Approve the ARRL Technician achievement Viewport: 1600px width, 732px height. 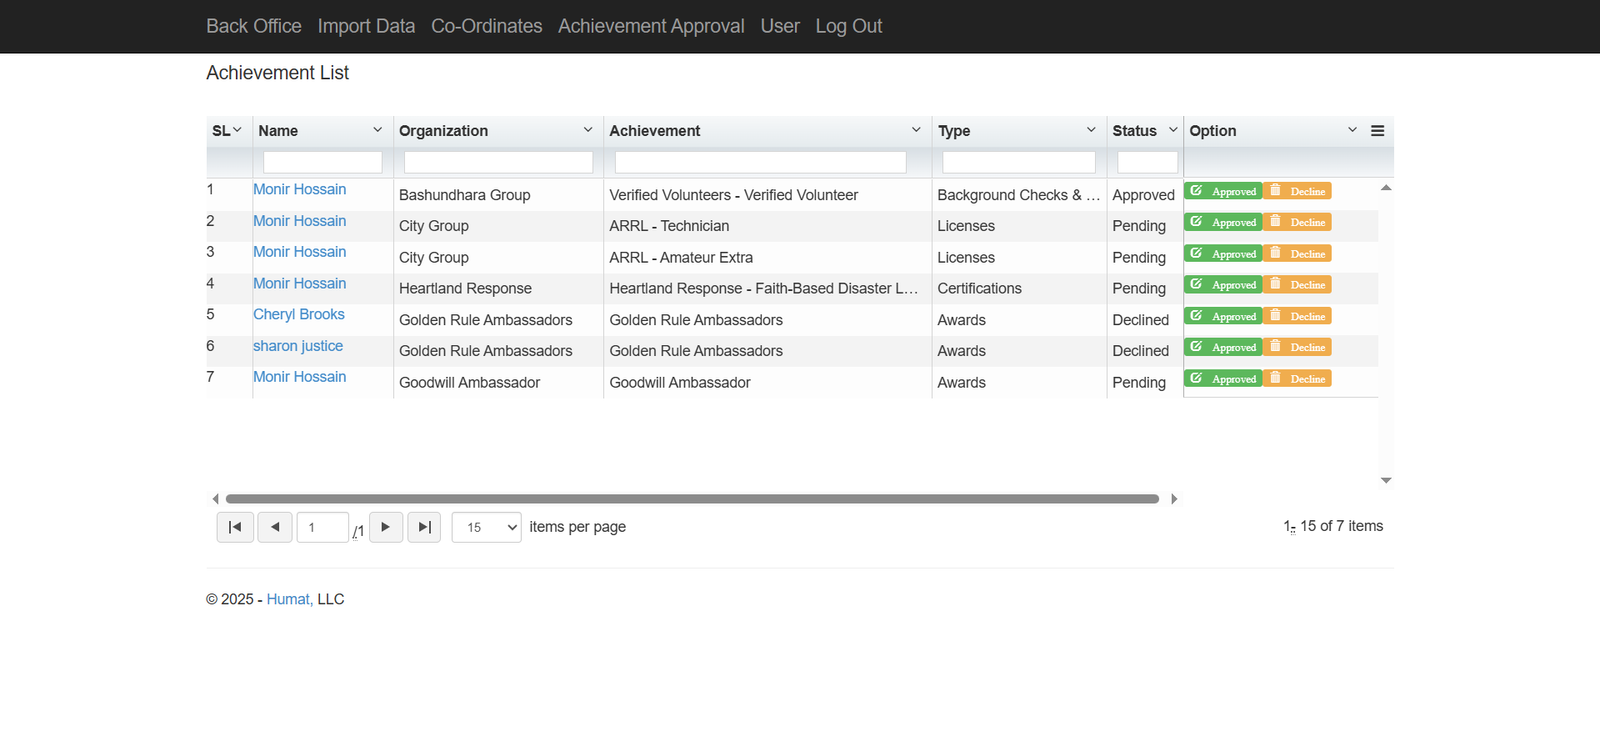1223,222
